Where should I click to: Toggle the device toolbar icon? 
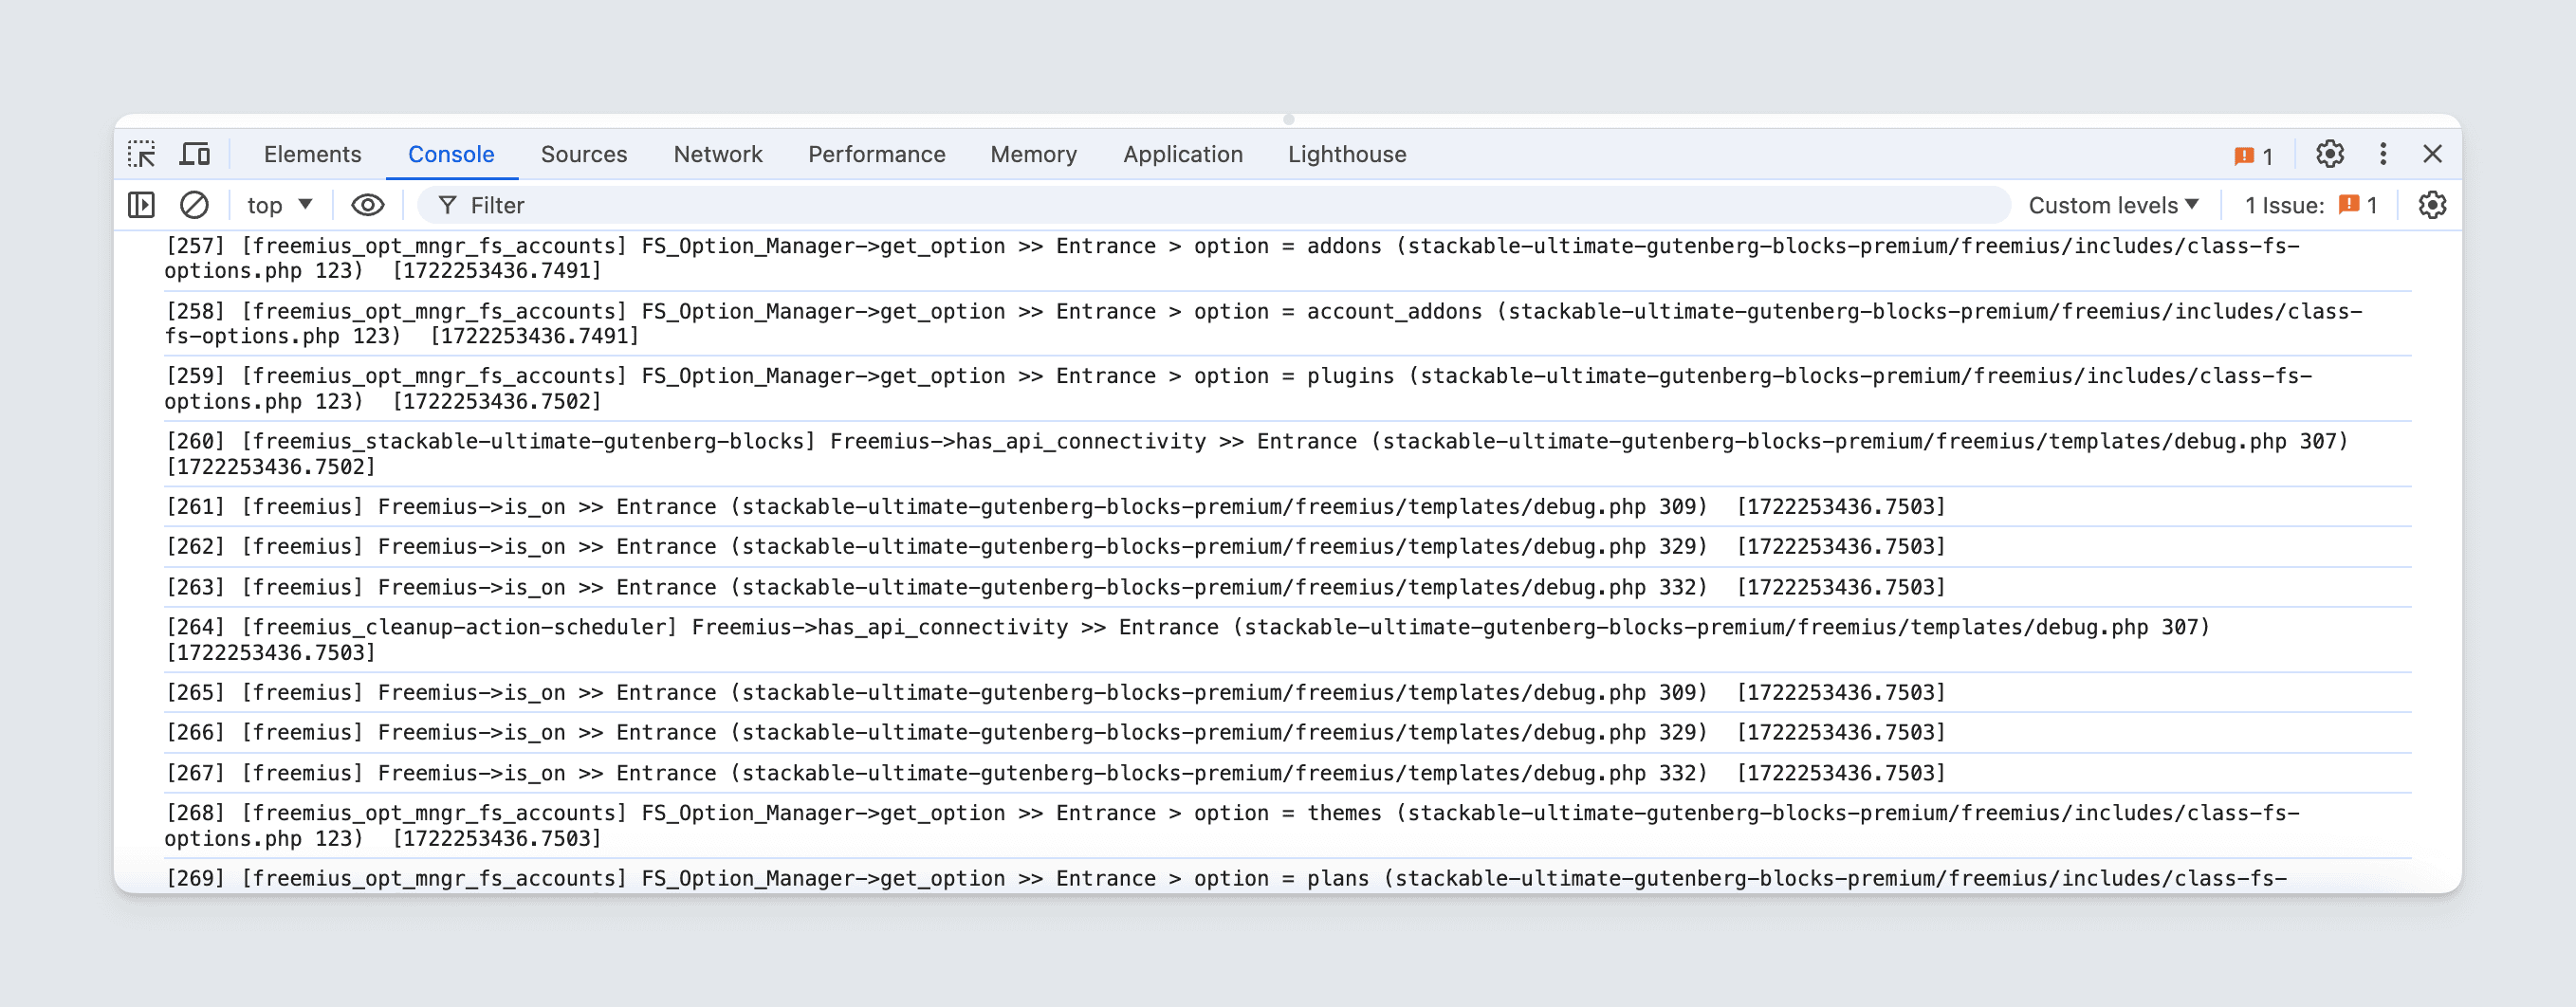(195, 154)
